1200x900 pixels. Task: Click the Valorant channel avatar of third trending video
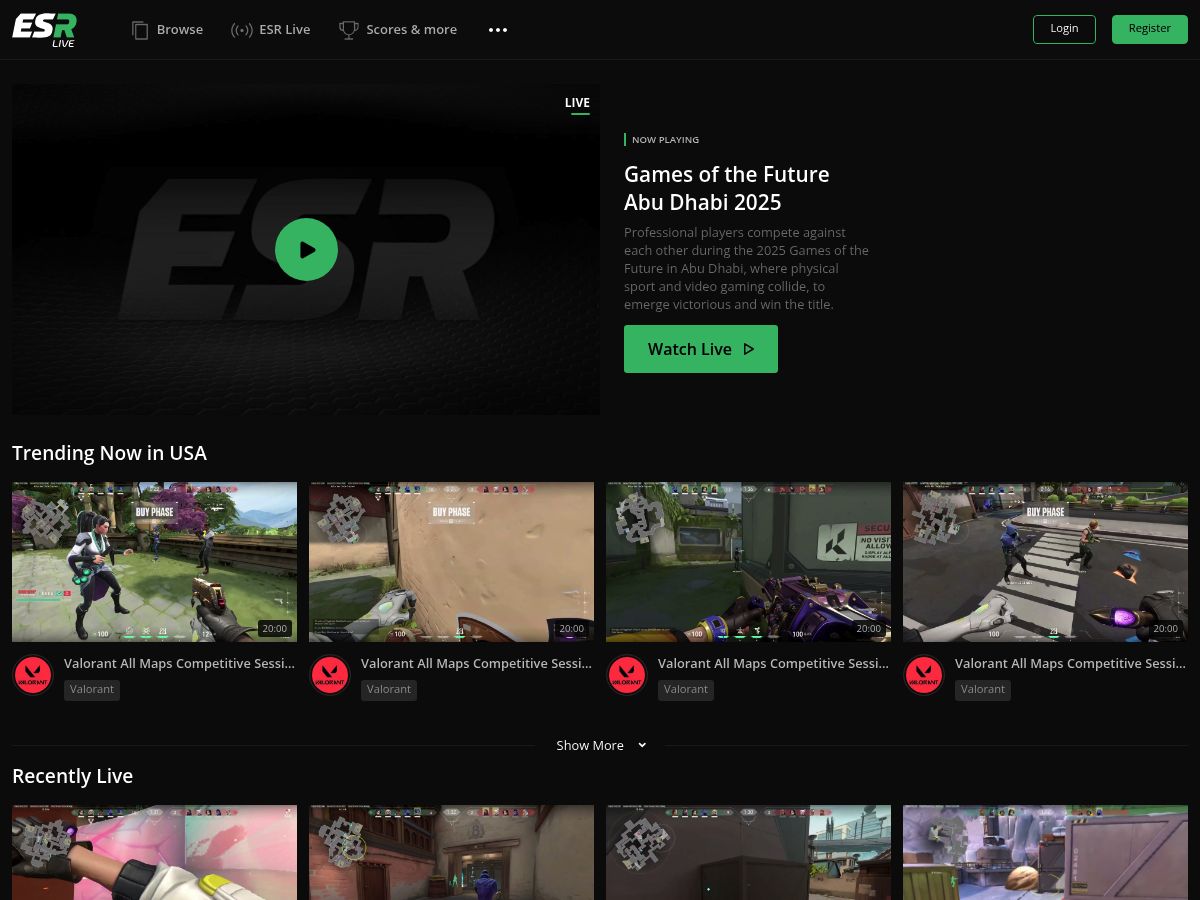(627, 675)
